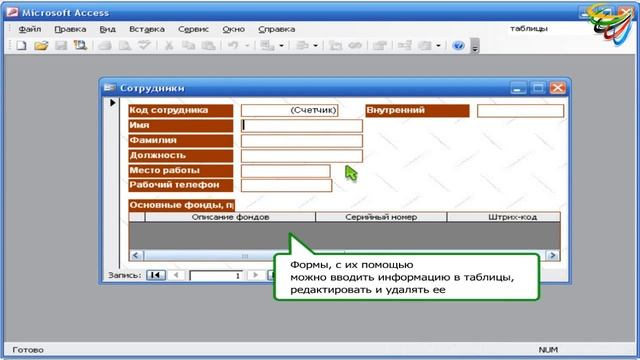Go to the first record button
640x360 pixels.
click(156, 275)
